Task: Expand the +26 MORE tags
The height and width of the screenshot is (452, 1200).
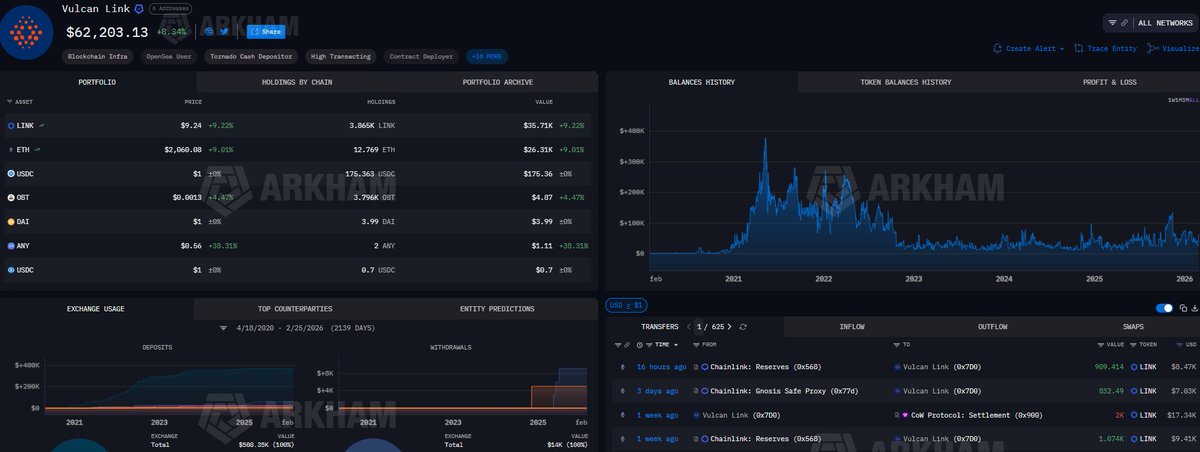Action: (485, 57)
